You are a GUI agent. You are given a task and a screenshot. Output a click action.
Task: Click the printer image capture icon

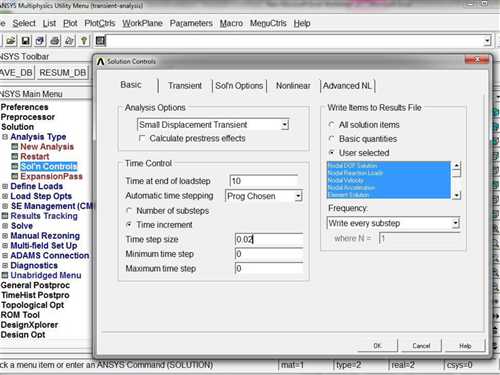(55, 41)
